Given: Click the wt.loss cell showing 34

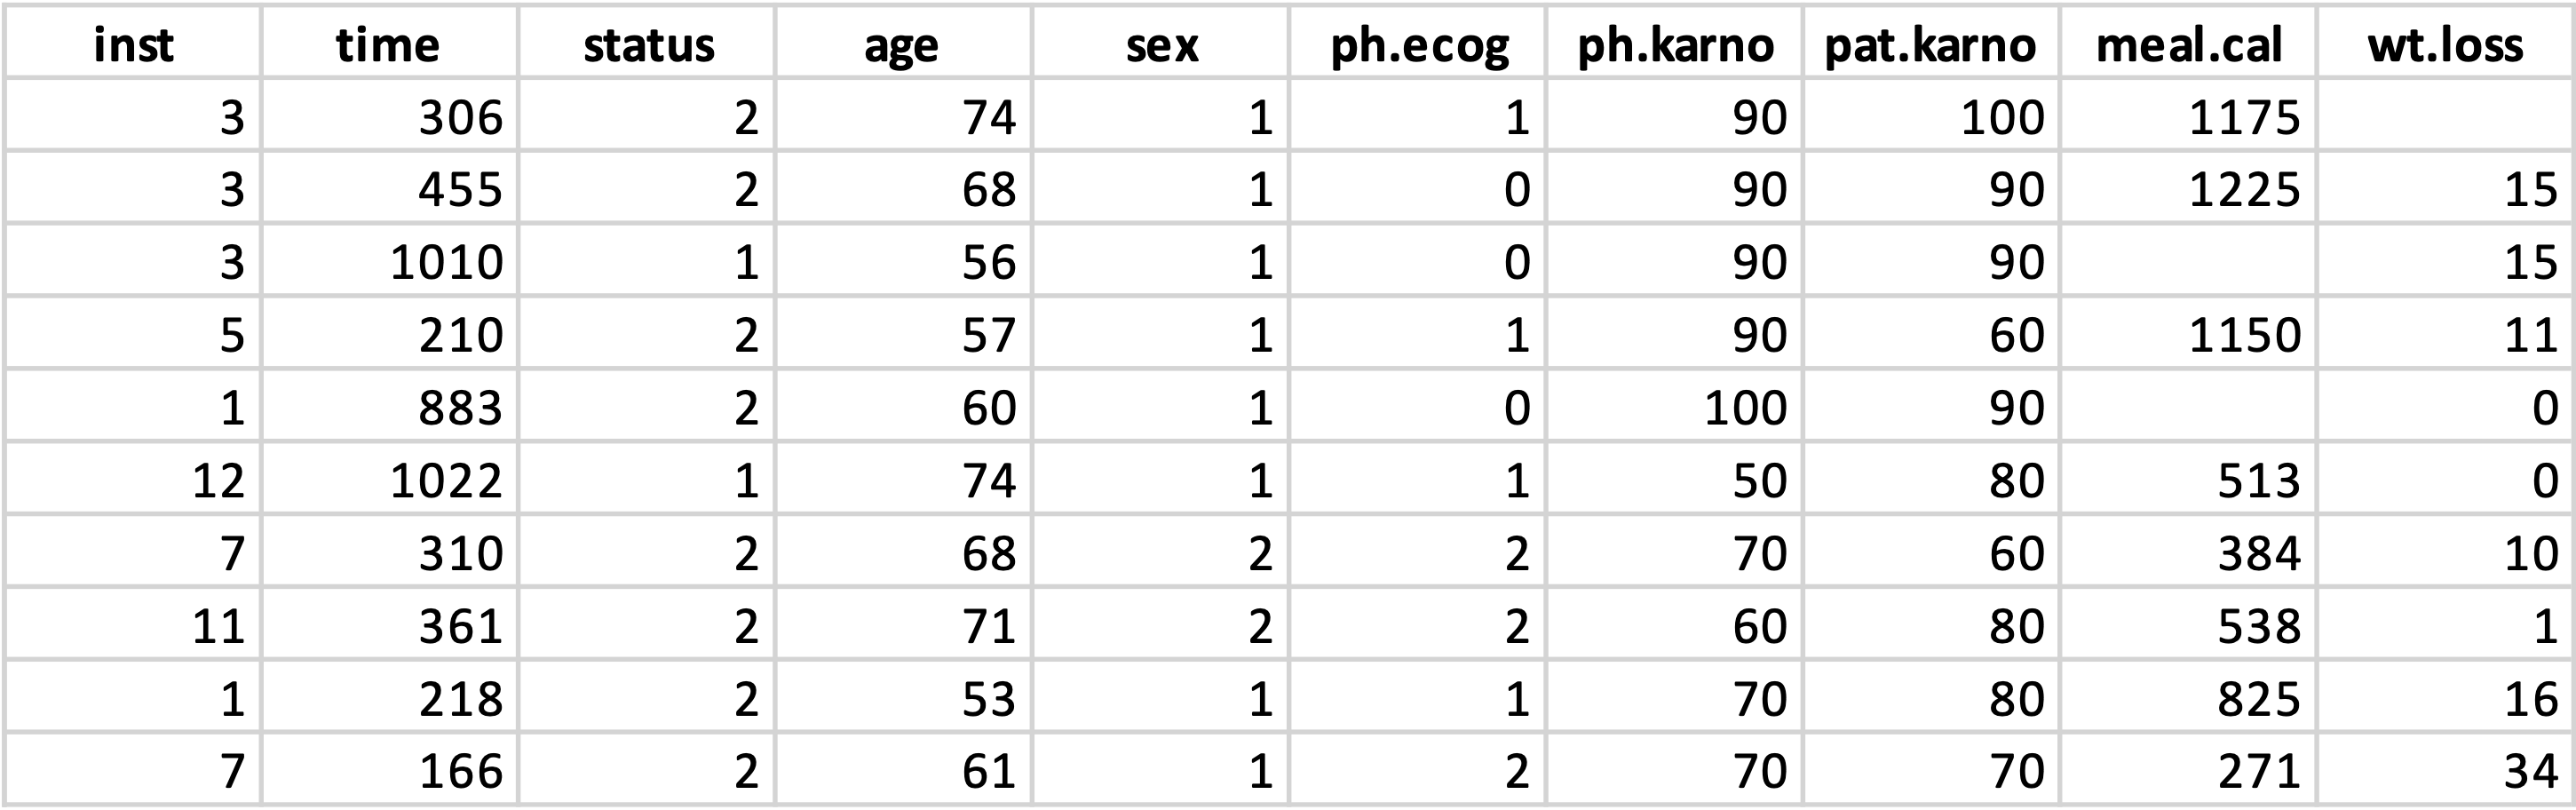Looking at the screenshot, I should click(2445, 769).
